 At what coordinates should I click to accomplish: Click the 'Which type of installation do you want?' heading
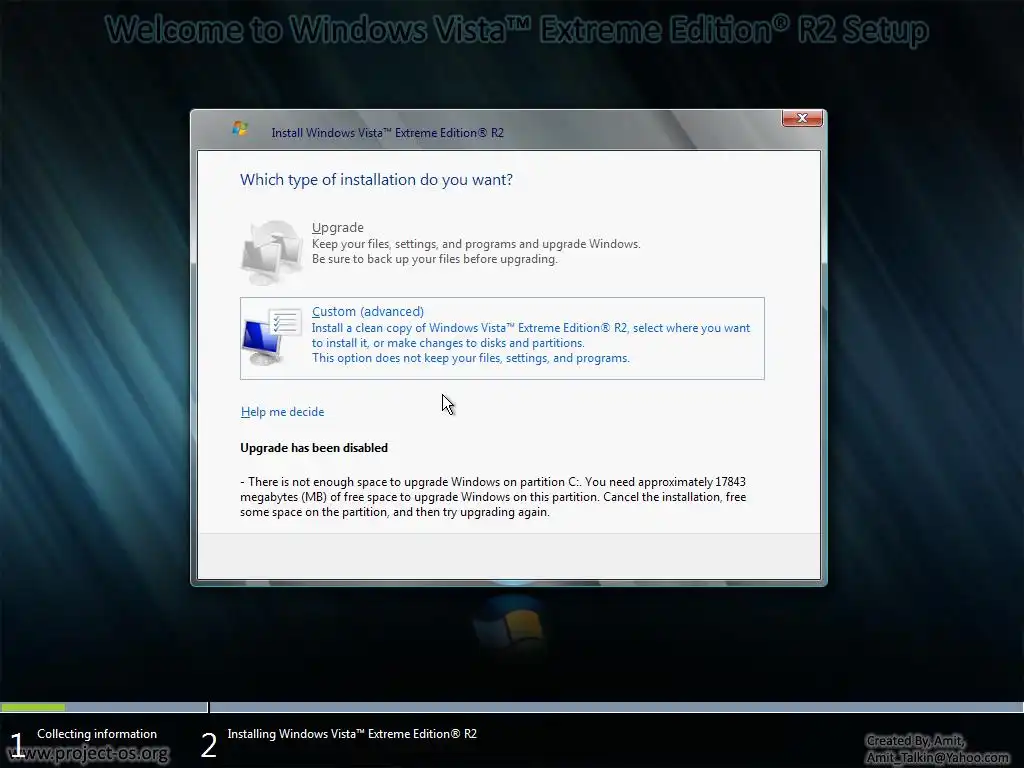click(x=376, y=180)
